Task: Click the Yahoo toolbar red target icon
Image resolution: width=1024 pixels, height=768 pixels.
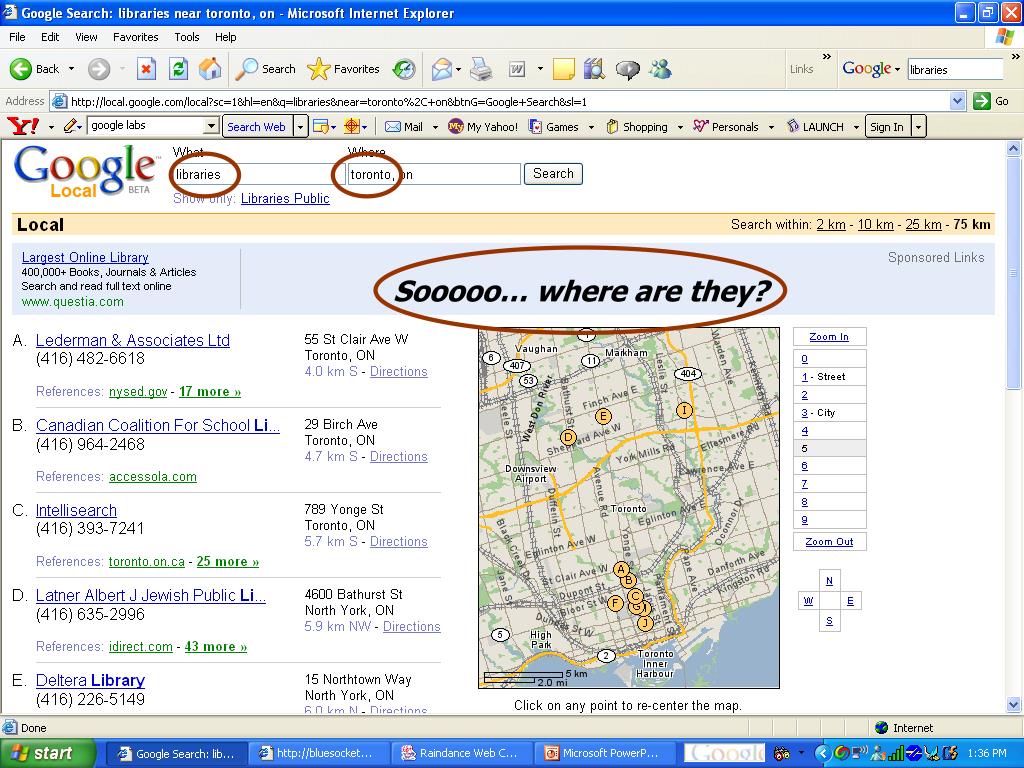Action: coord(352,126)
